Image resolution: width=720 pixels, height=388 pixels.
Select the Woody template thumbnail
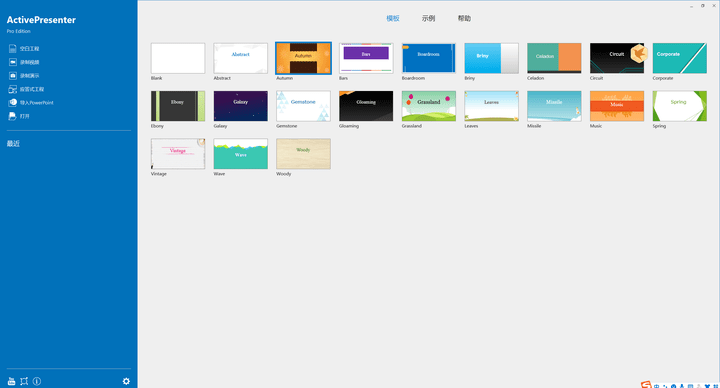pyautogui.click(x=303, y=154)
